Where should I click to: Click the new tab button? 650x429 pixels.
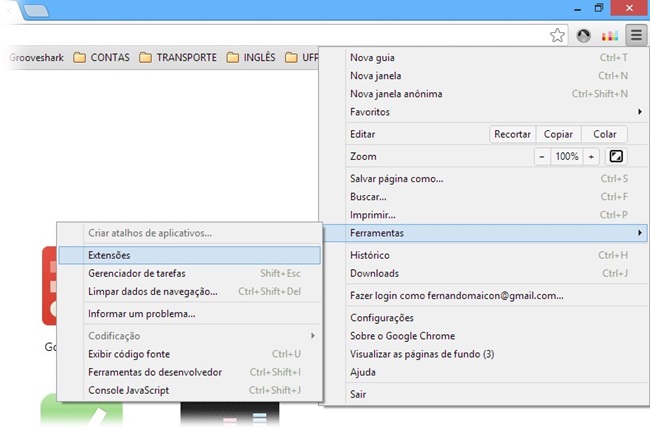click(36, 10)
